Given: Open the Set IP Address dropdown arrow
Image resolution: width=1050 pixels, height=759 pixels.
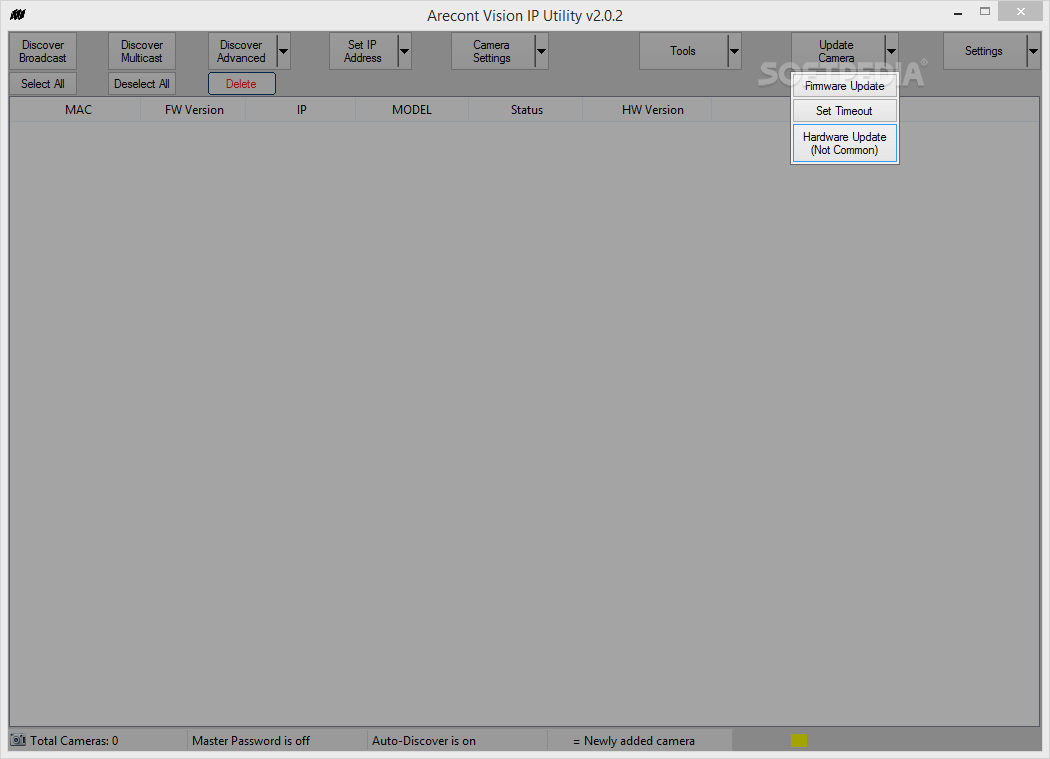Looking at the screenshot, I should click(404, 51).
